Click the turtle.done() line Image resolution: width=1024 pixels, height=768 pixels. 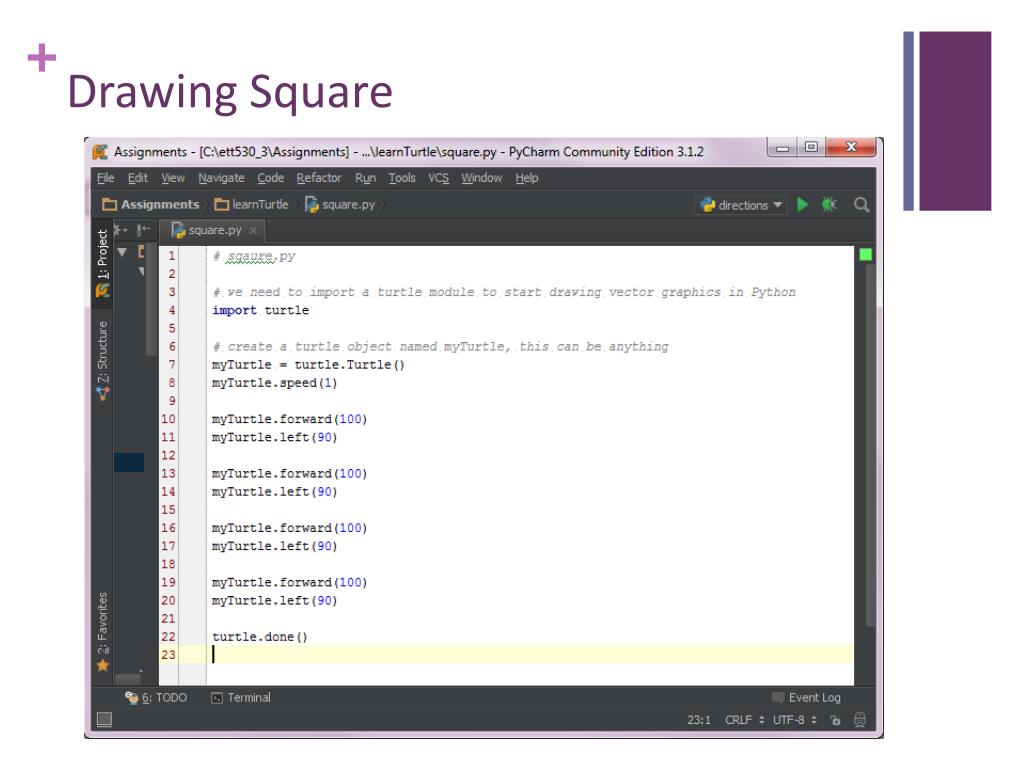(259, 637)
